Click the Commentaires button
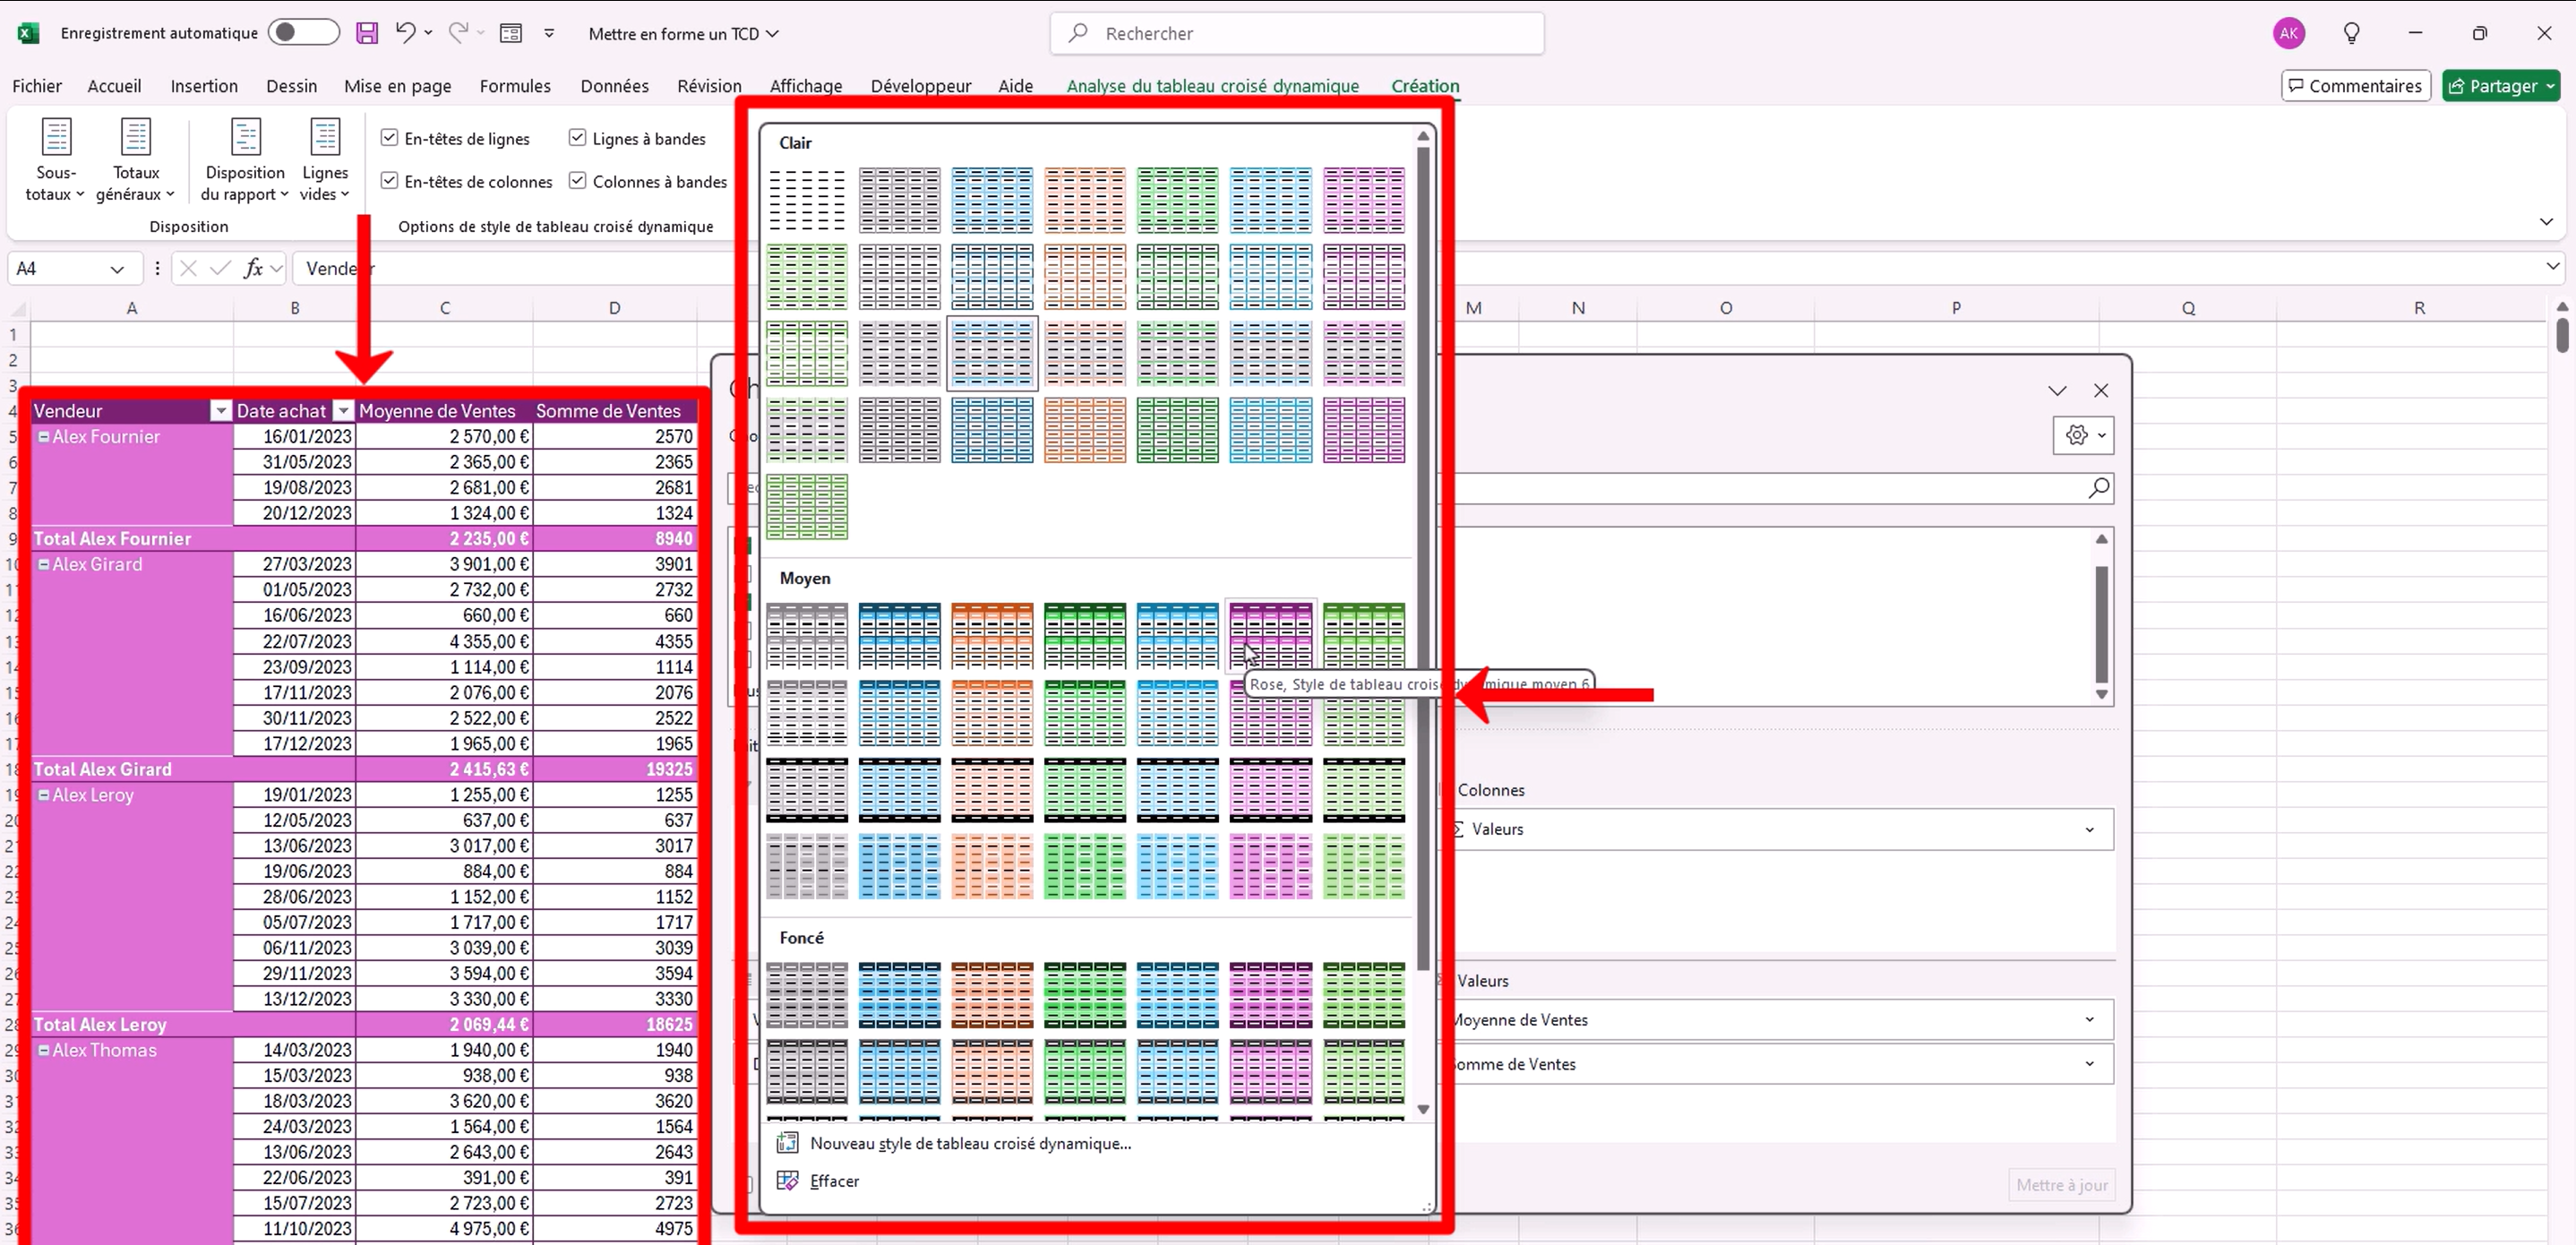This screenshot has width=2576, height=1245. pos(2355,86)
